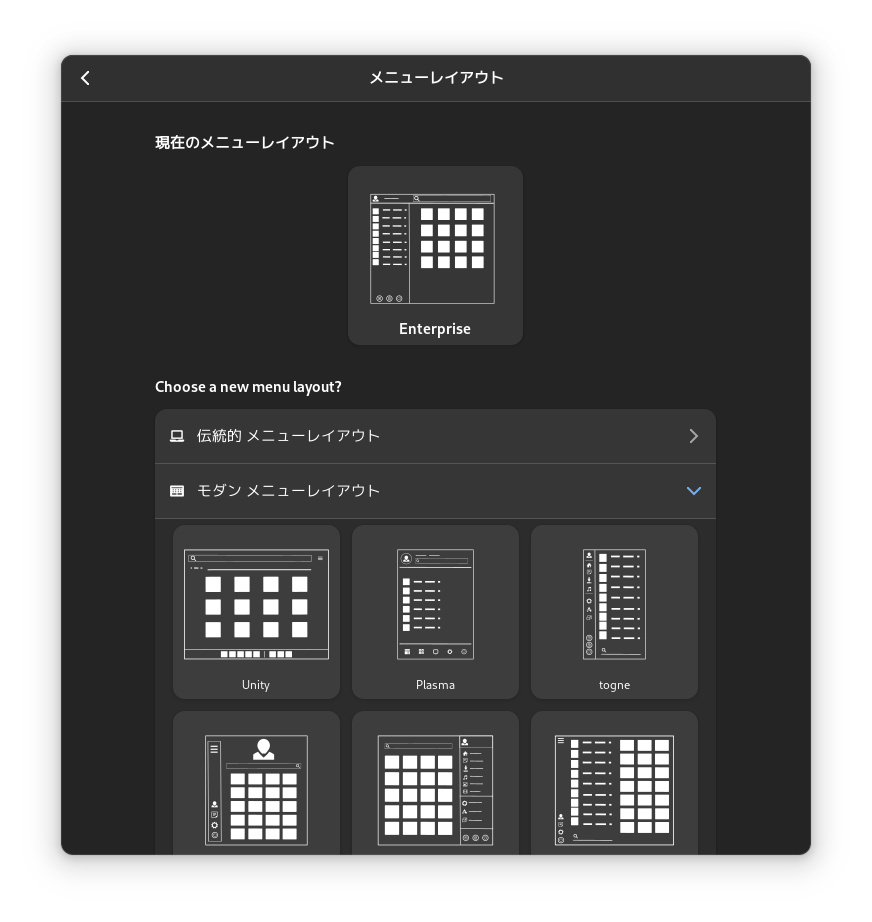Click the grid icon beside モダン メニューレイアウト
This screenshot has height=922, width=872.
point(177,491)
